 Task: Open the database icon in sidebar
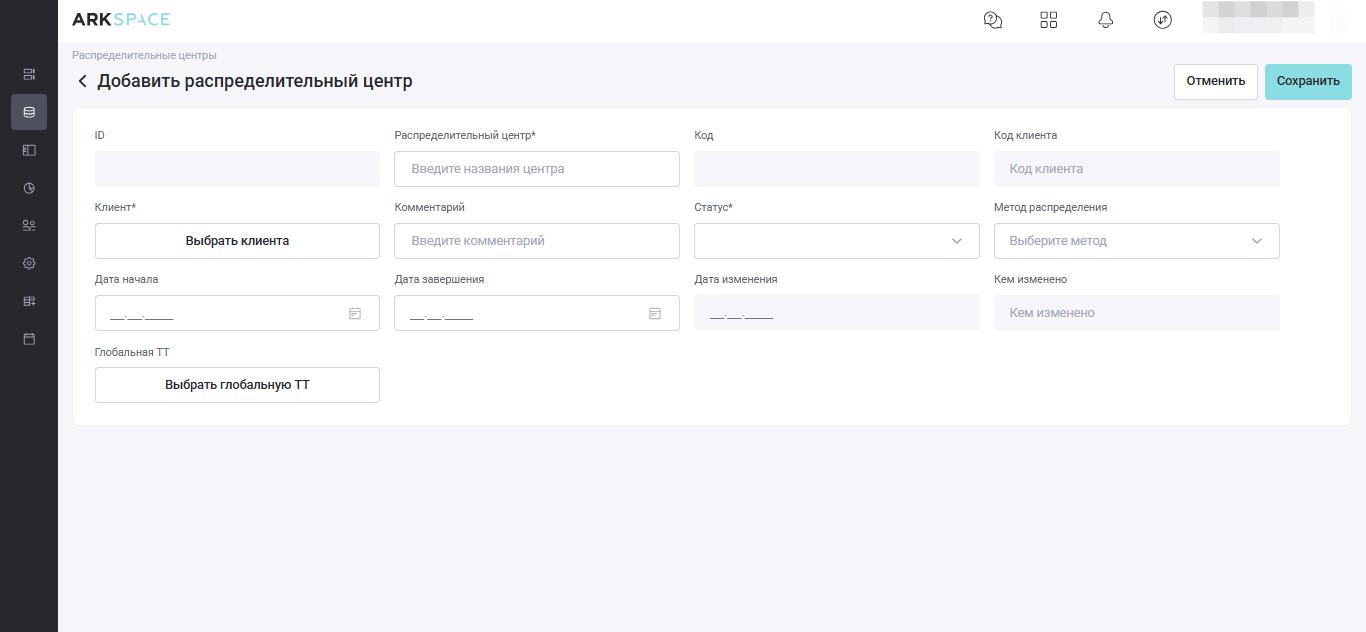(29, 112)
